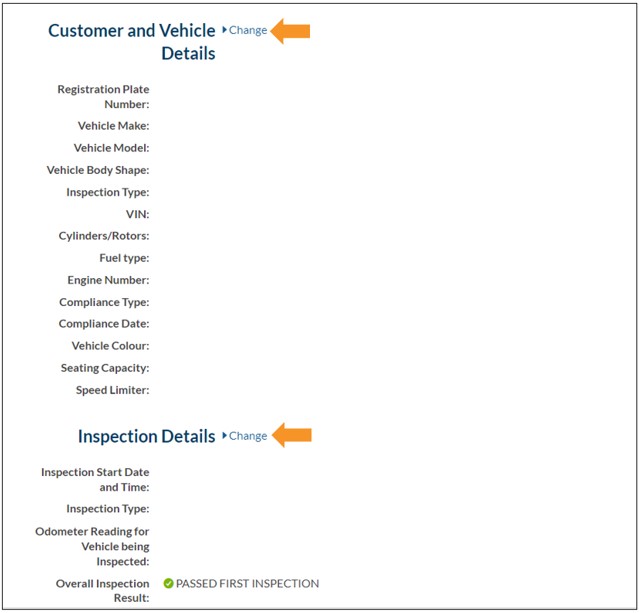The width and height of the screenshot is (639, 613).
Task: Click the green check icon for passed inspection
Action: 168,583
